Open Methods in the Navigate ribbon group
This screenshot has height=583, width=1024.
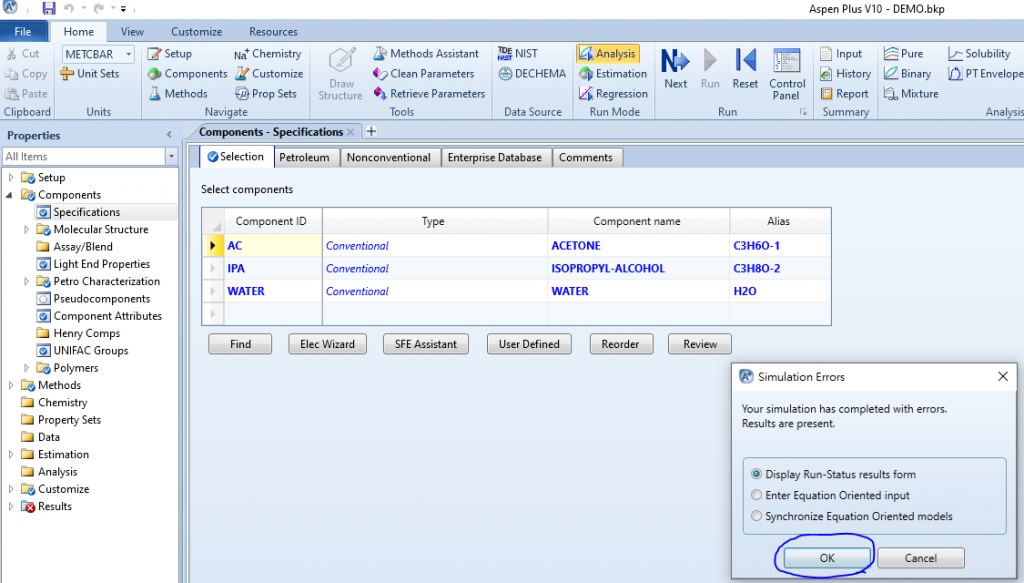pos(178,93)
